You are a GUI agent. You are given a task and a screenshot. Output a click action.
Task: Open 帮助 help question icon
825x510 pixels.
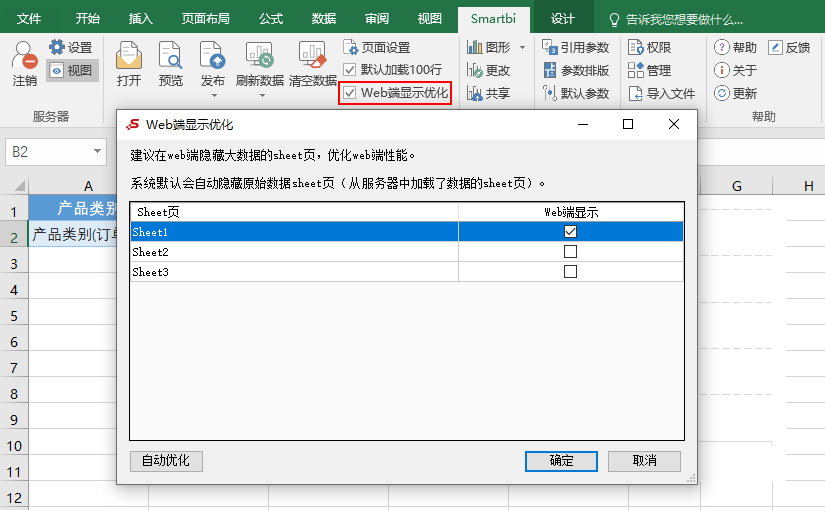(x=721, y=47)
